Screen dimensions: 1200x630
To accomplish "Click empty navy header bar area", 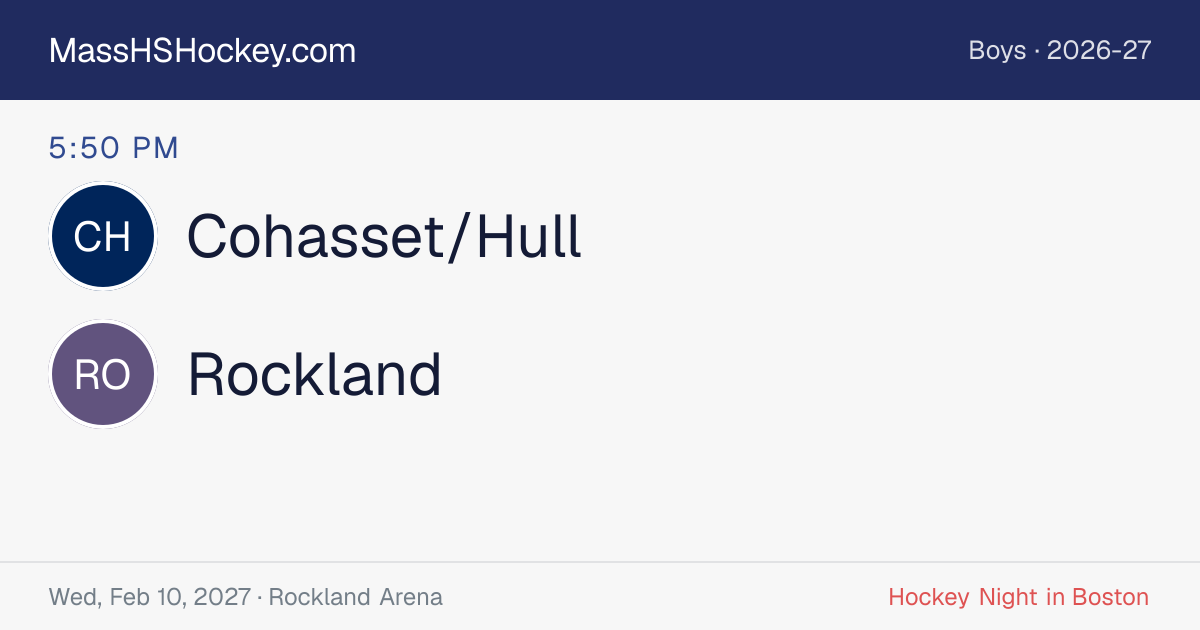I will click(x=660, y=50).
